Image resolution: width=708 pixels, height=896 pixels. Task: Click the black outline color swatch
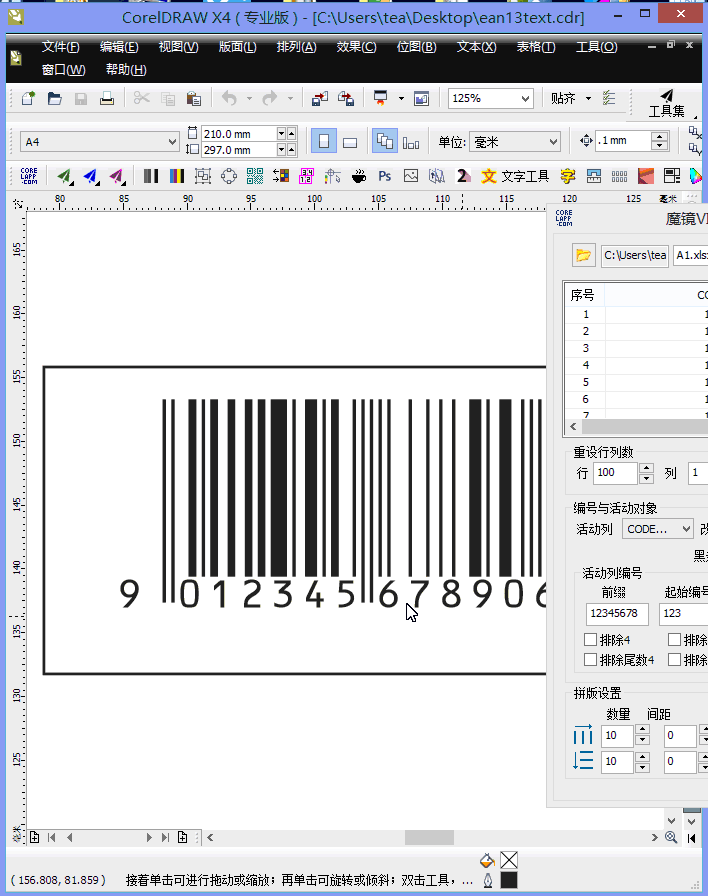point(509,881)
